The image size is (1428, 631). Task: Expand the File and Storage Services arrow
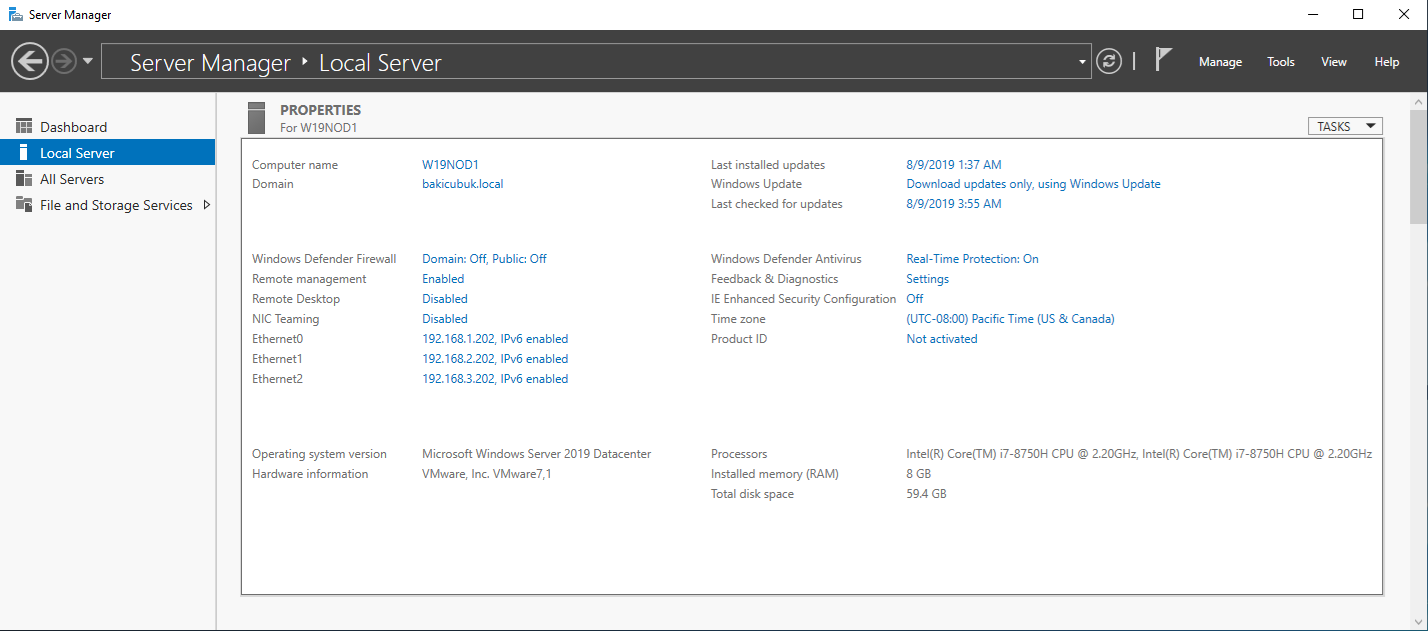(x=206, y=205)
